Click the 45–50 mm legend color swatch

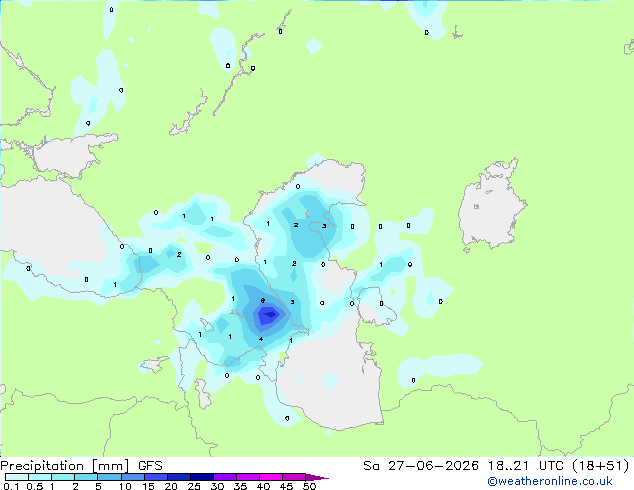coord(294,477)
